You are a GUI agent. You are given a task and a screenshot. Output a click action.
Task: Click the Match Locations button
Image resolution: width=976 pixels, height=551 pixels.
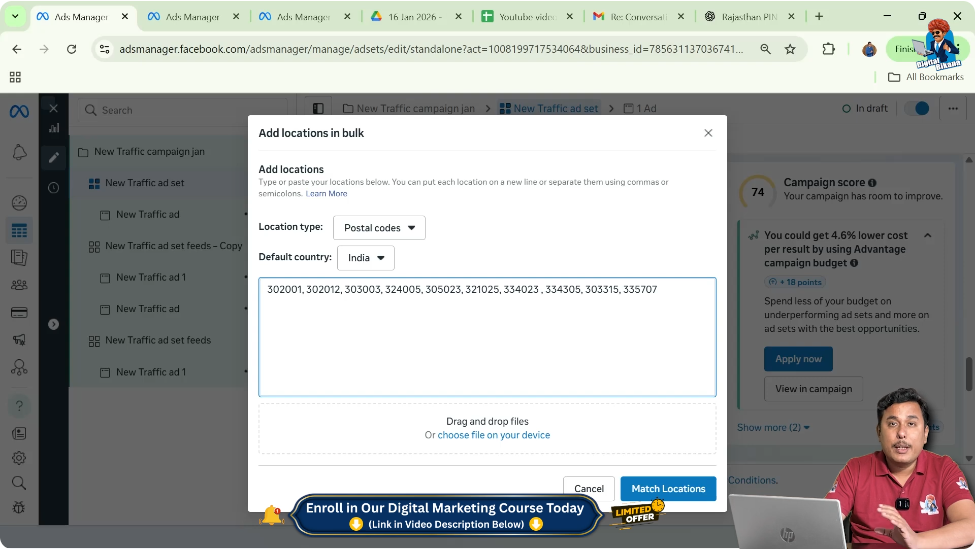(668, 489)
